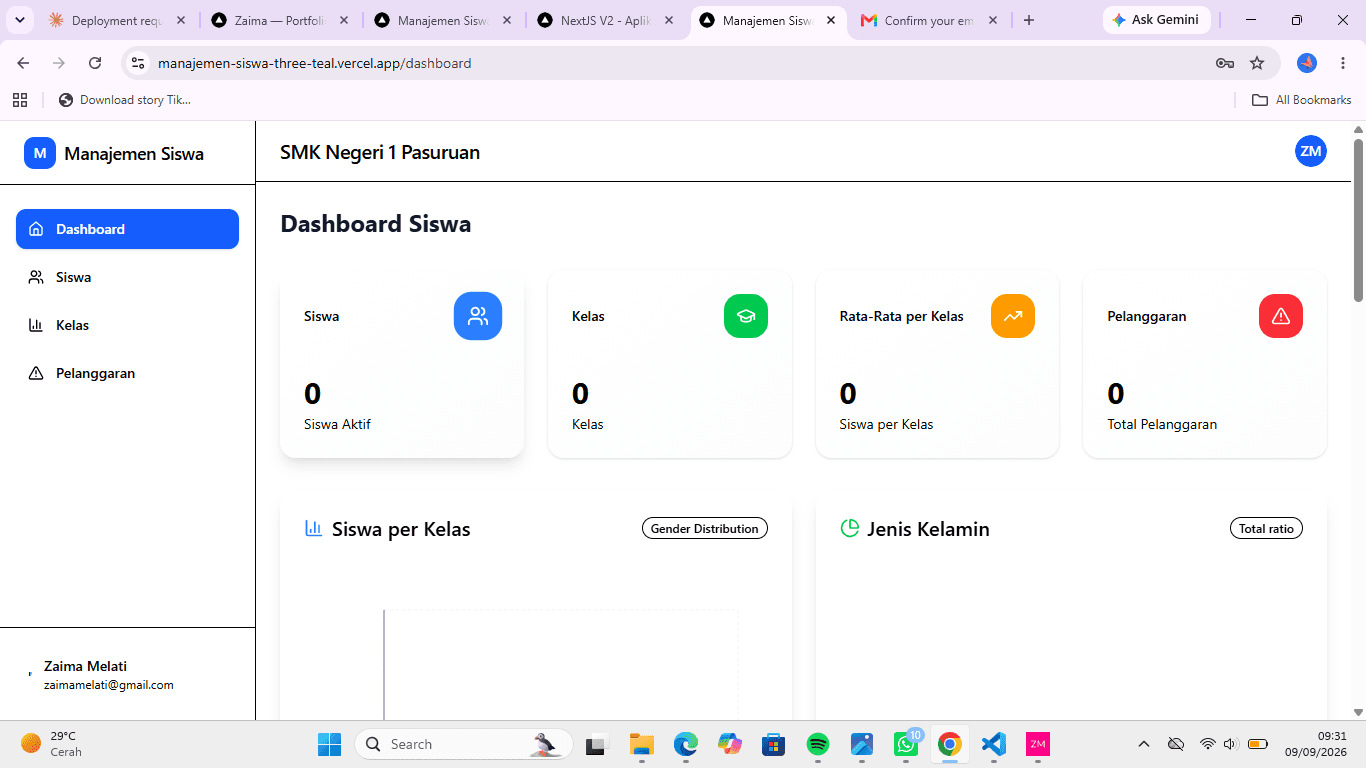Click the page vertical scrollbar
This screenshot has height=768, width=1366.
[1358, 220]
